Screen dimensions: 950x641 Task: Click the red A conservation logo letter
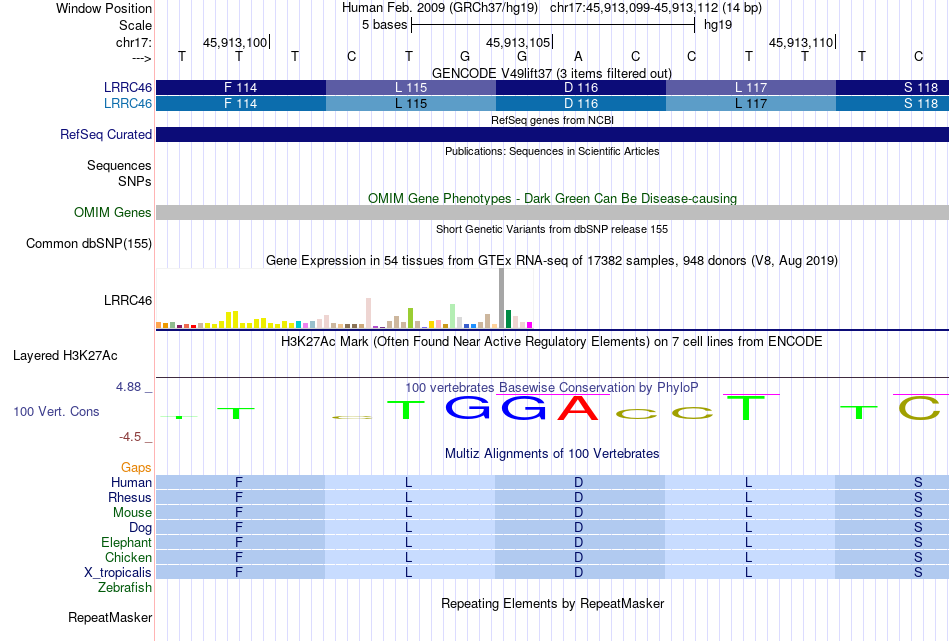[x=578, y=408]
